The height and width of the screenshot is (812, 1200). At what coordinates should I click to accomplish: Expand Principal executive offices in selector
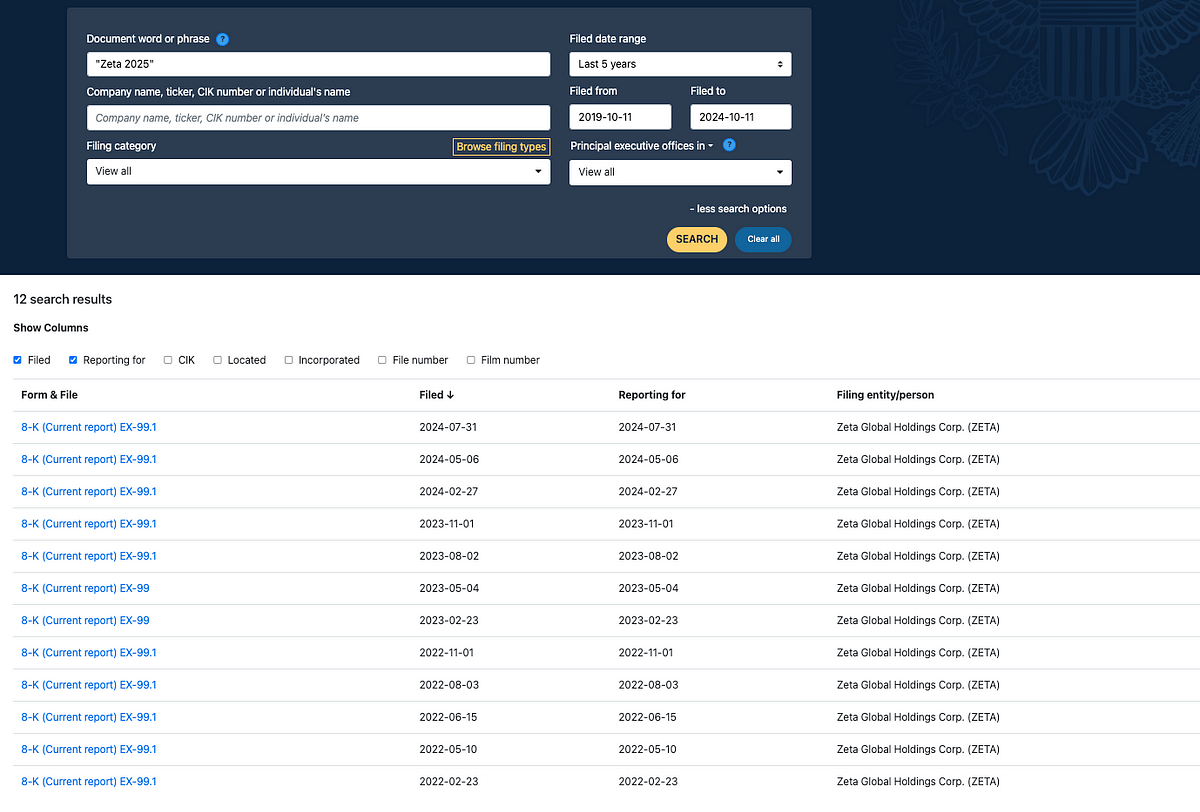click(x=642, y=145)
